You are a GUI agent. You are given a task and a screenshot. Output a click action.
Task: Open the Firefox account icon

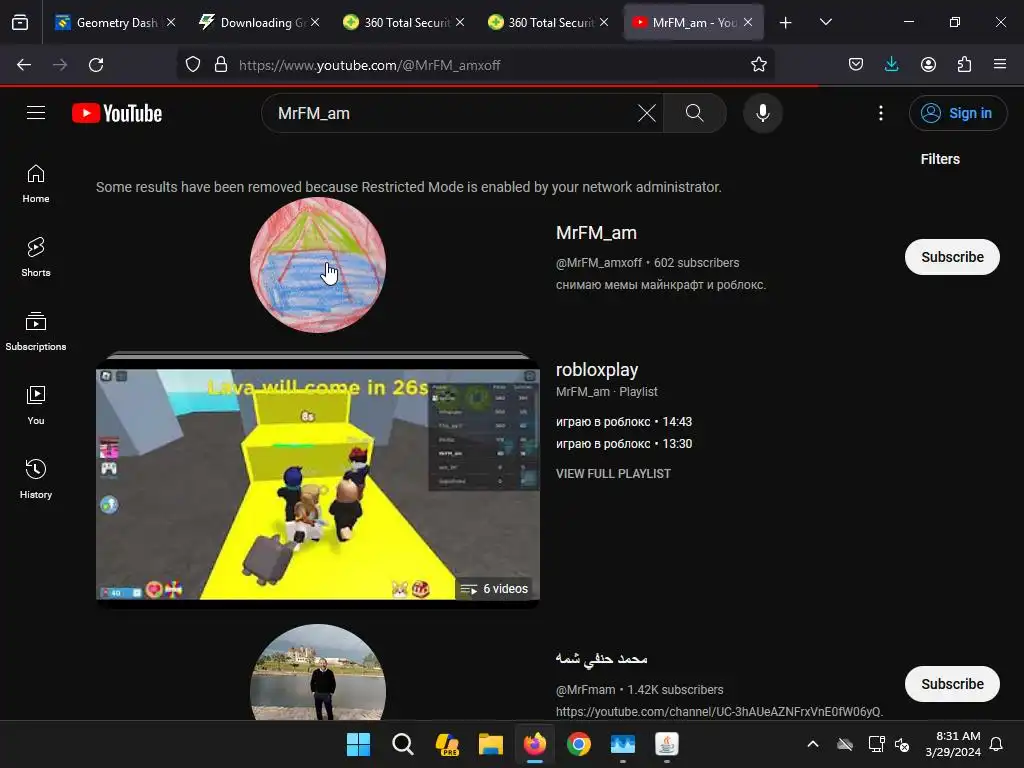tap(928, 65)
